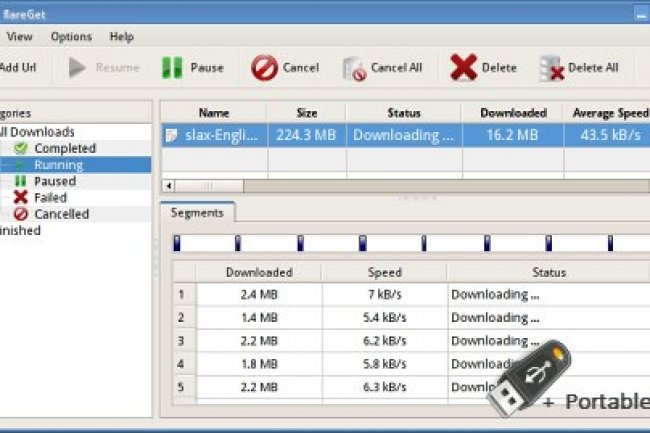The image size is (650, 433).
Task: Click the grayed-out Resume icon
Action: click(78, 68)
